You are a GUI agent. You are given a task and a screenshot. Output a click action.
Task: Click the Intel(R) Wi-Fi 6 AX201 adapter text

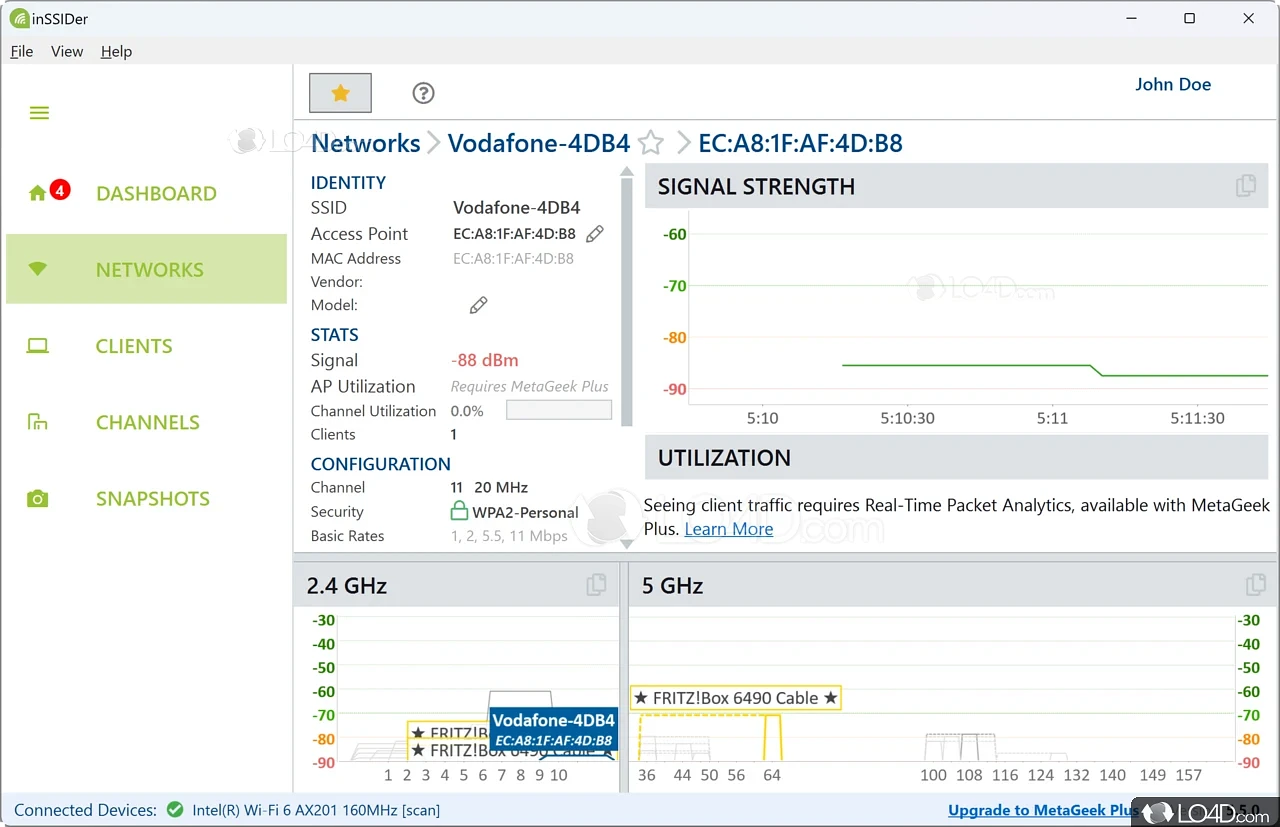(316, 810)
